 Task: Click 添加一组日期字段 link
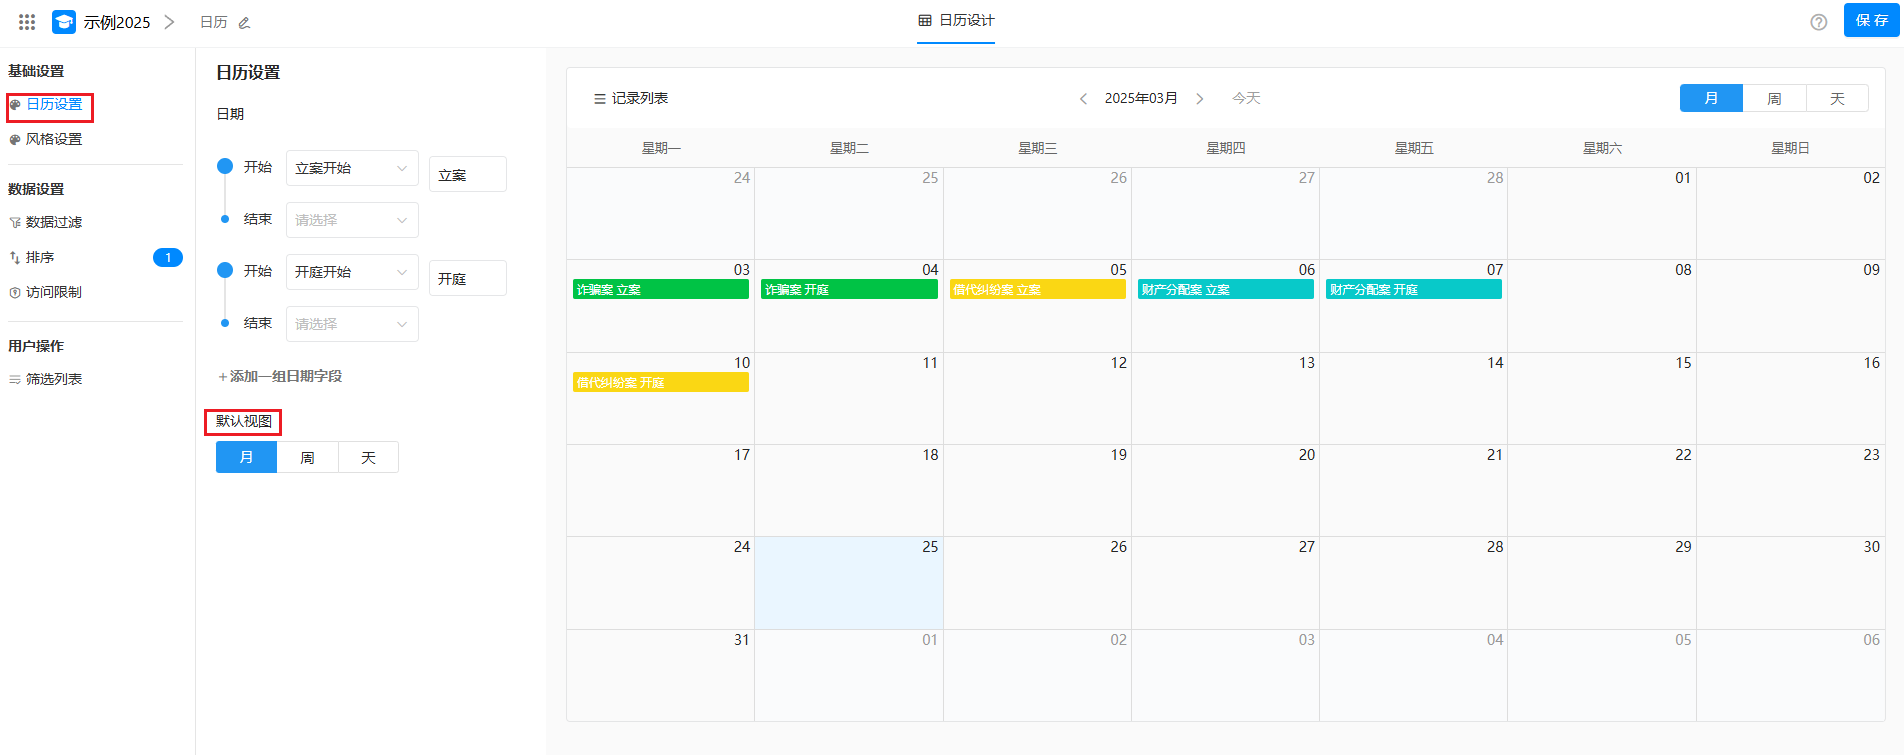click(x=281, y=376)
